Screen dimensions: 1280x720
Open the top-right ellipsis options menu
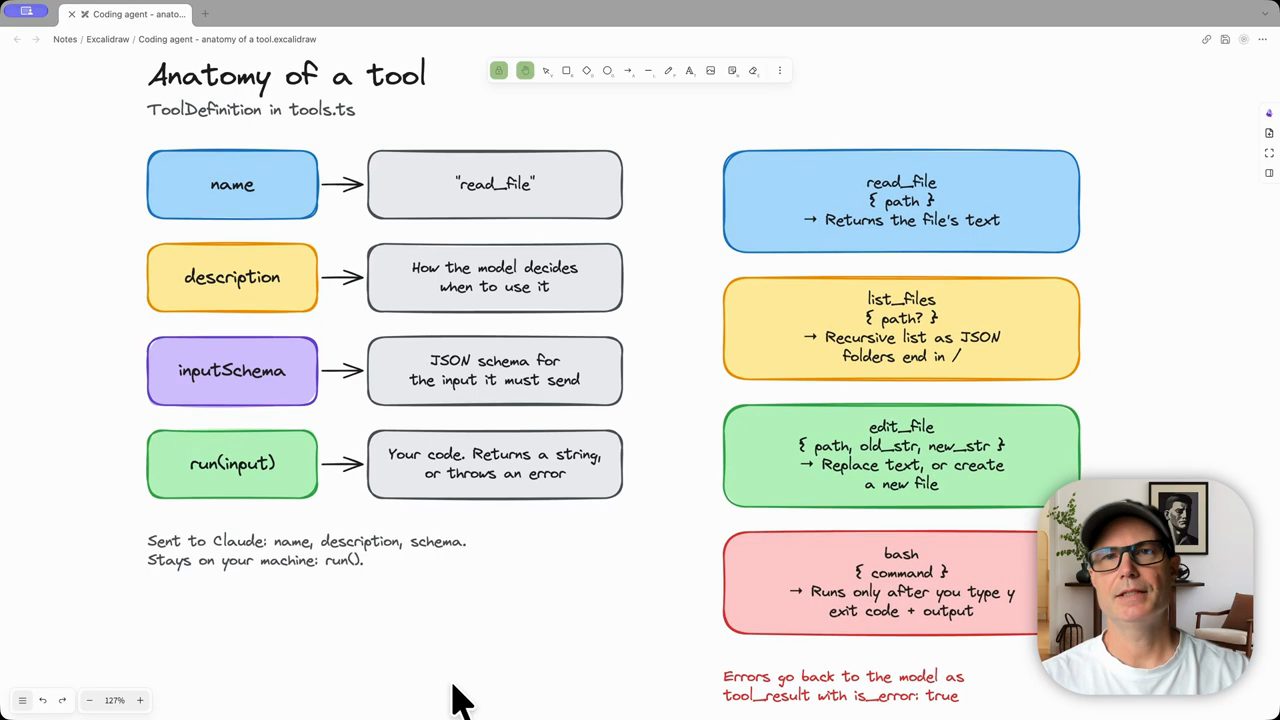coord(1263,39)
